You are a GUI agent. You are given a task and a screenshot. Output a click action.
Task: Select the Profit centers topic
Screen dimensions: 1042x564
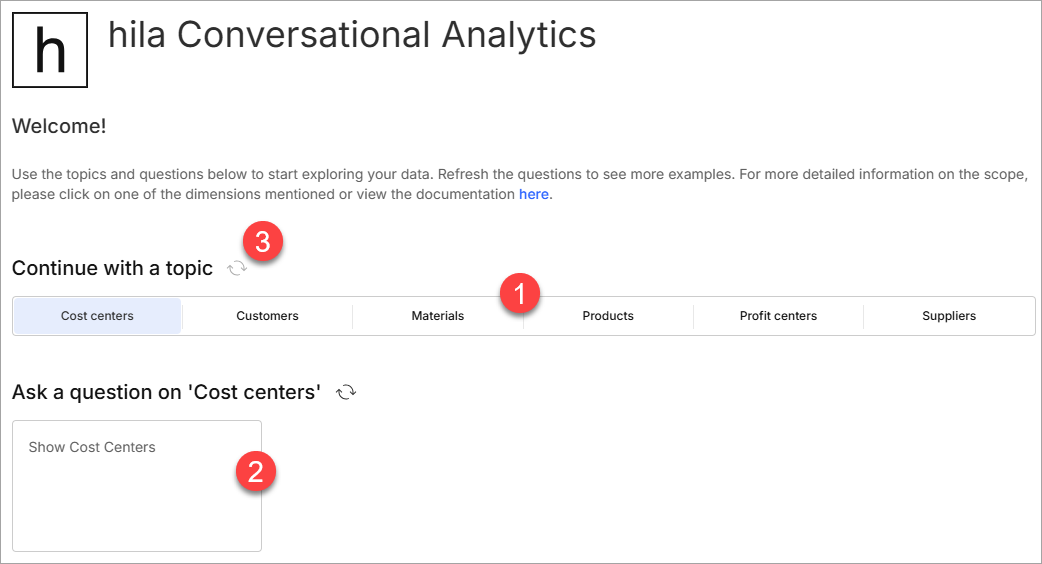coord(778,316)
